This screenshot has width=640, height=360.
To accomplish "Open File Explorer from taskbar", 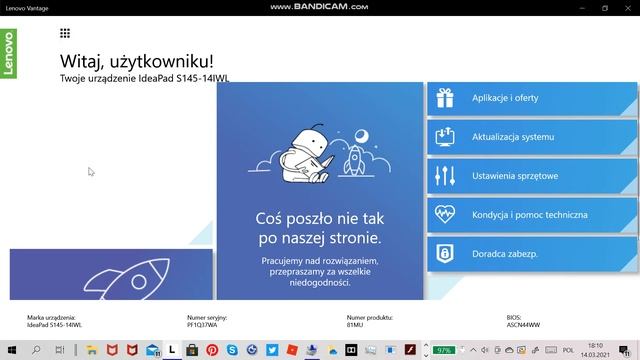I will (92, 350).
